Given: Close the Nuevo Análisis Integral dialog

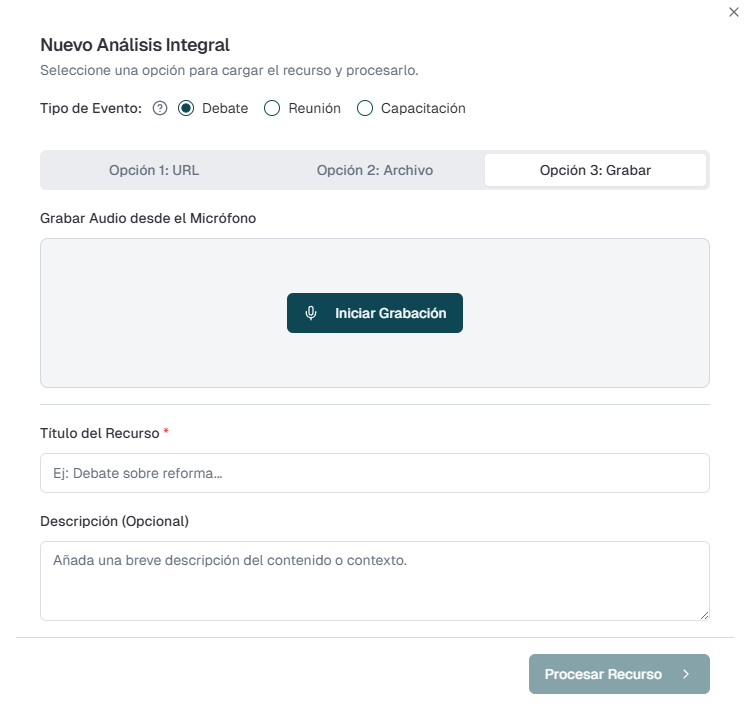Looking at the screenshot, I should pyautogui.click(x=734, y=12).
